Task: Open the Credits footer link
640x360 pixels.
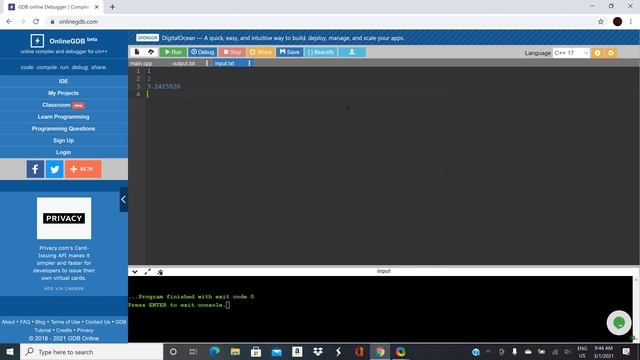Action: [64, 330]
